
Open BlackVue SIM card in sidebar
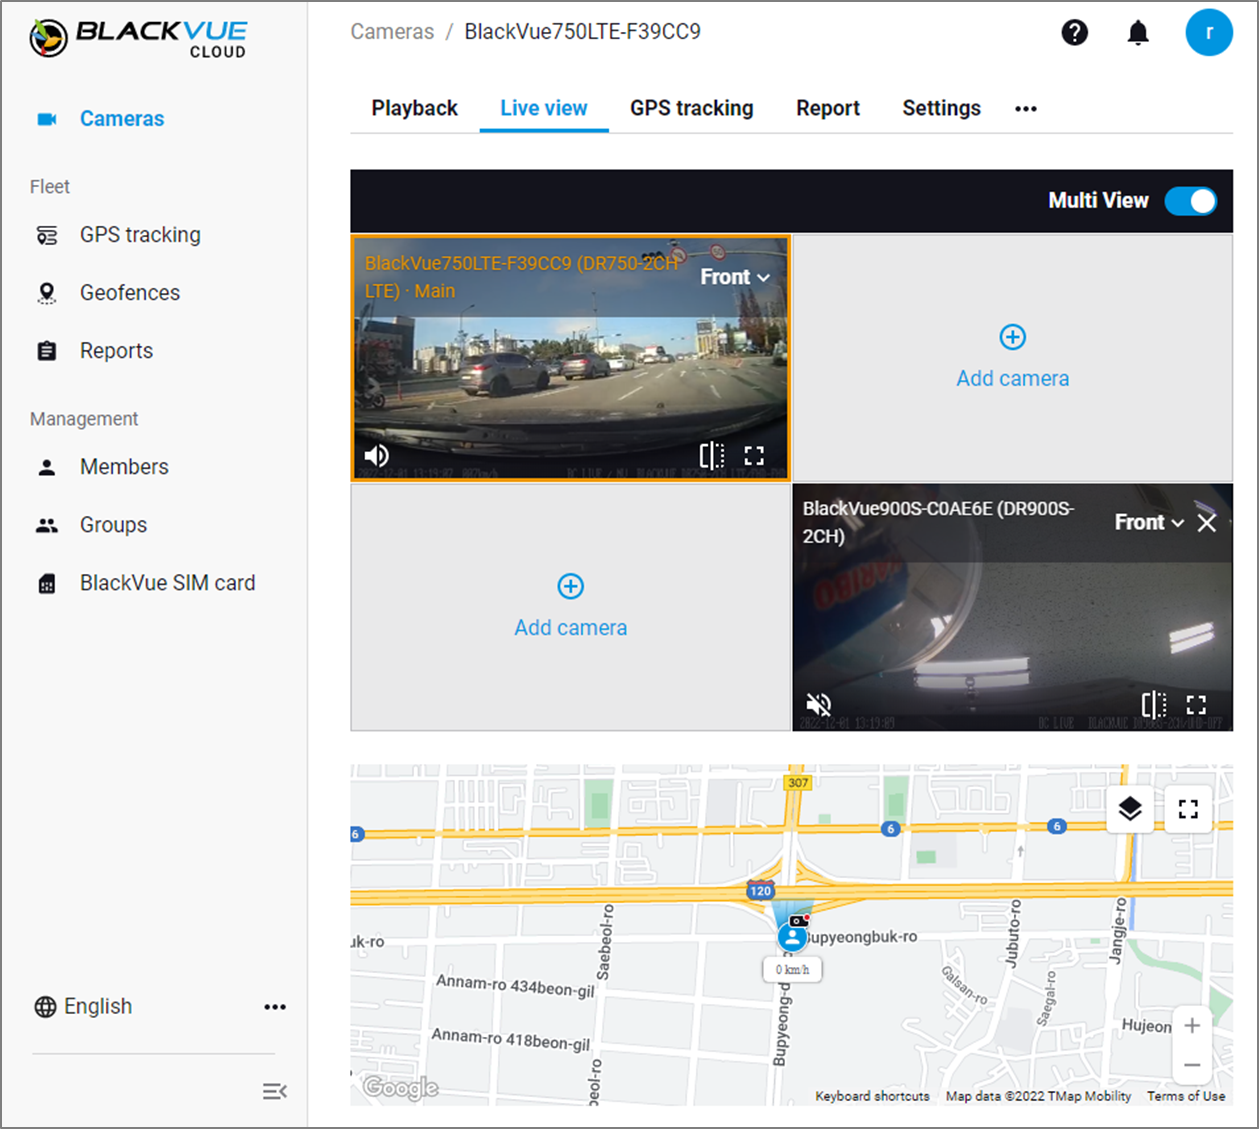[x=168, y=583]
